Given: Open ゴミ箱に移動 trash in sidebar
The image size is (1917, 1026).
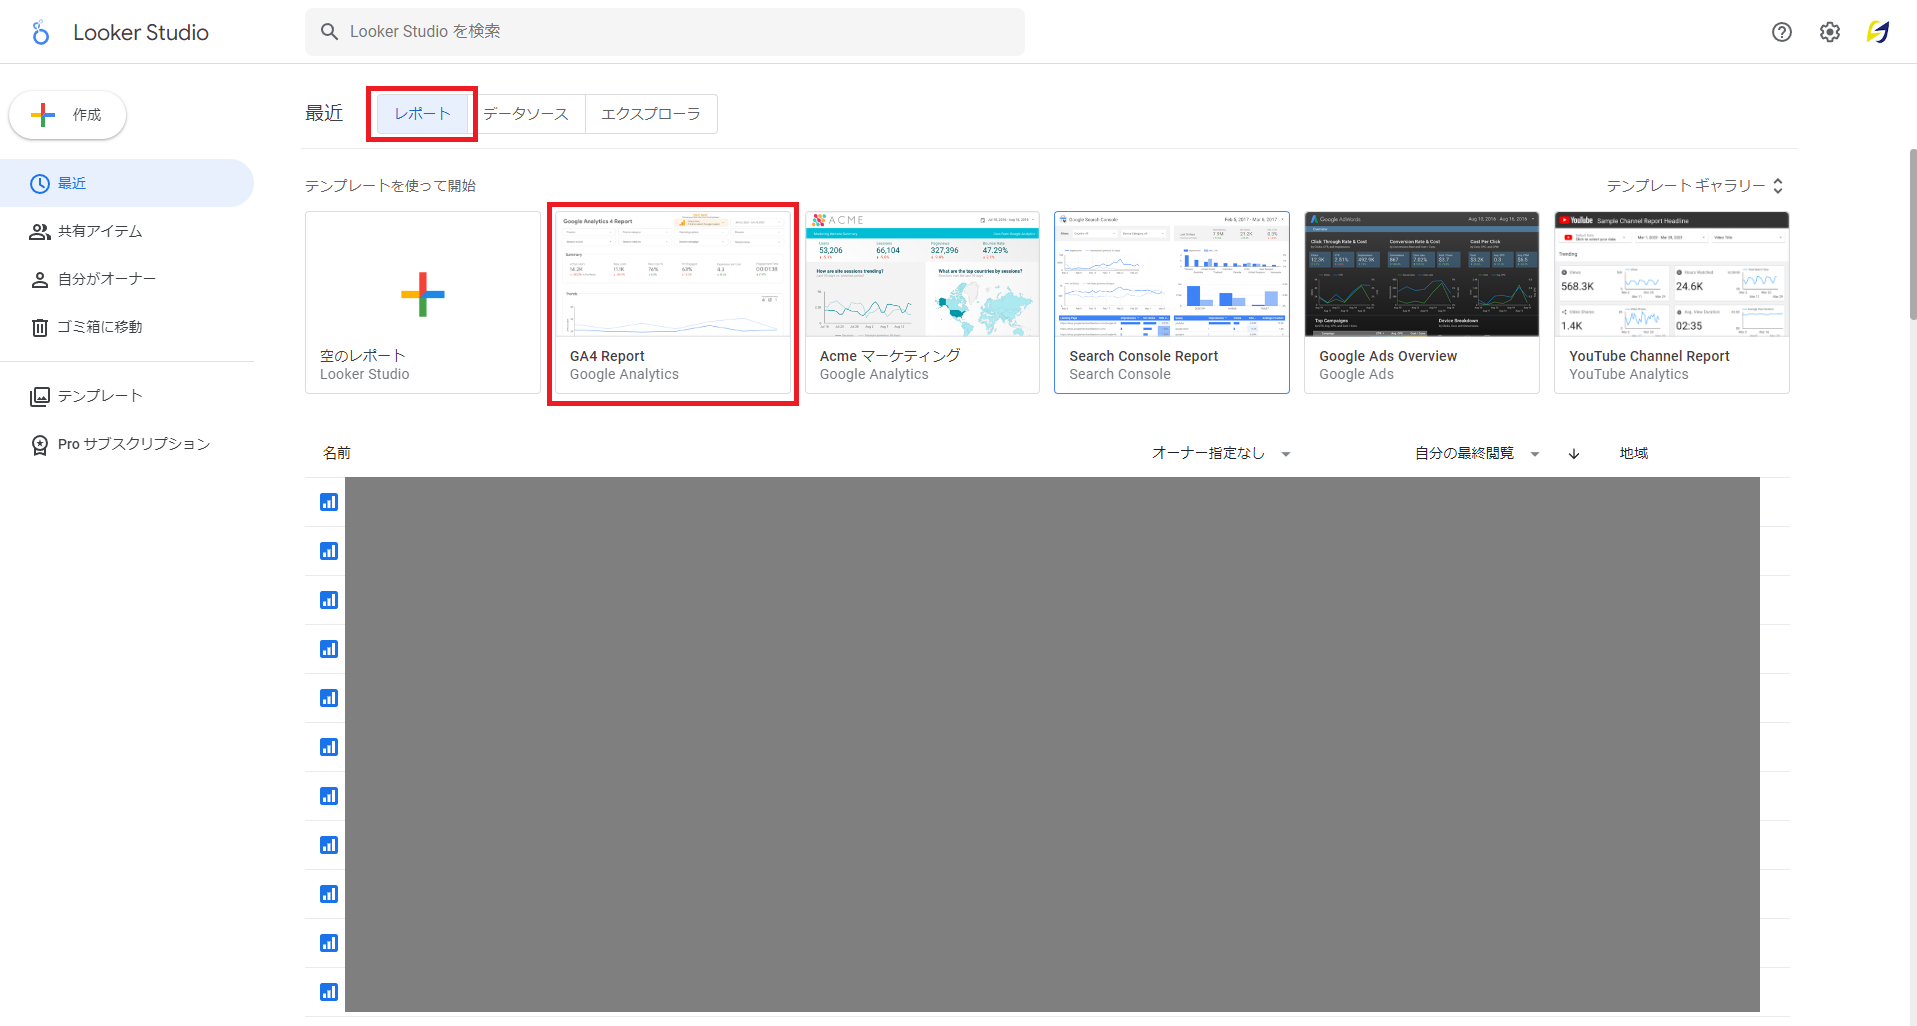Looking at the screenshot, I should [x=99, y=327].
